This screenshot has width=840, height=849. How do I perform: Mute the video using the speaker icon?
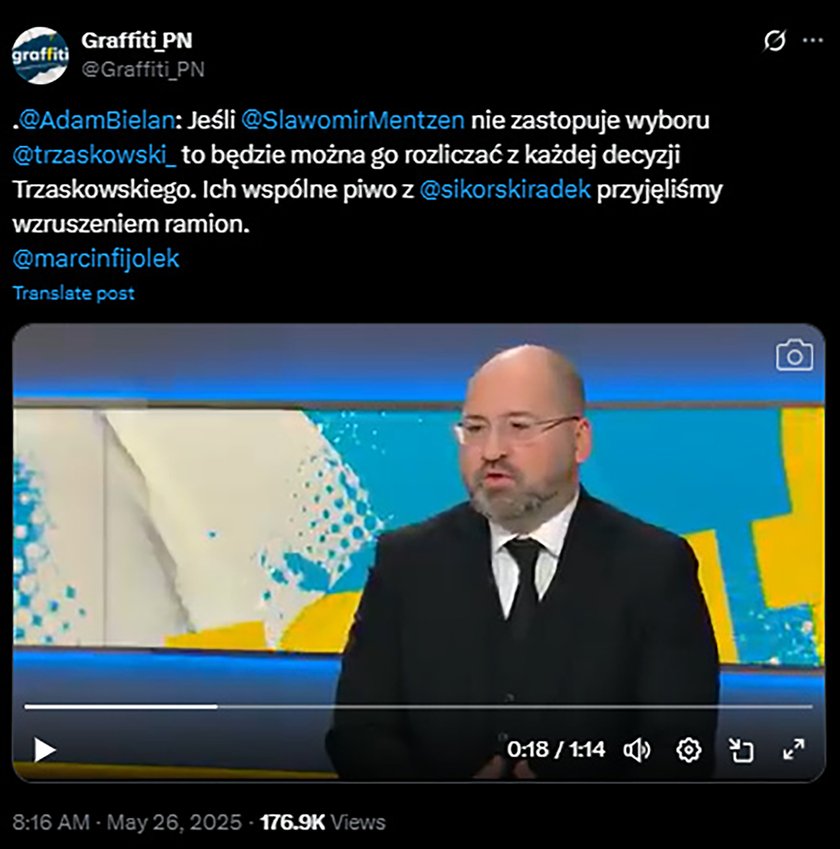coord(637,750)
